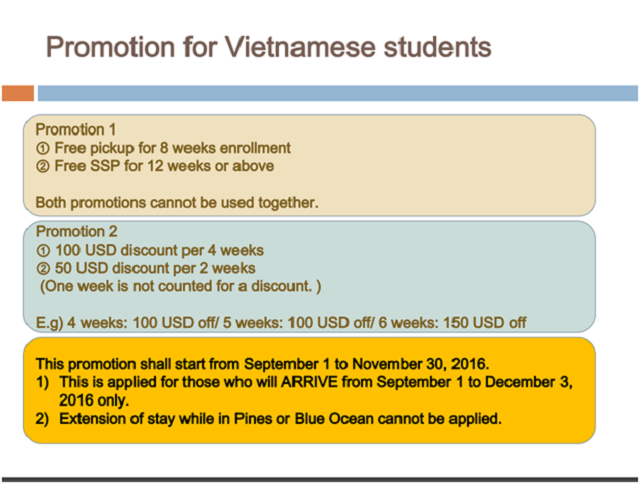Click the dark footer line at the slide bottom
The width and height of the screenshot is (640, 484).
pyautogui.click(x=320, y=480)
